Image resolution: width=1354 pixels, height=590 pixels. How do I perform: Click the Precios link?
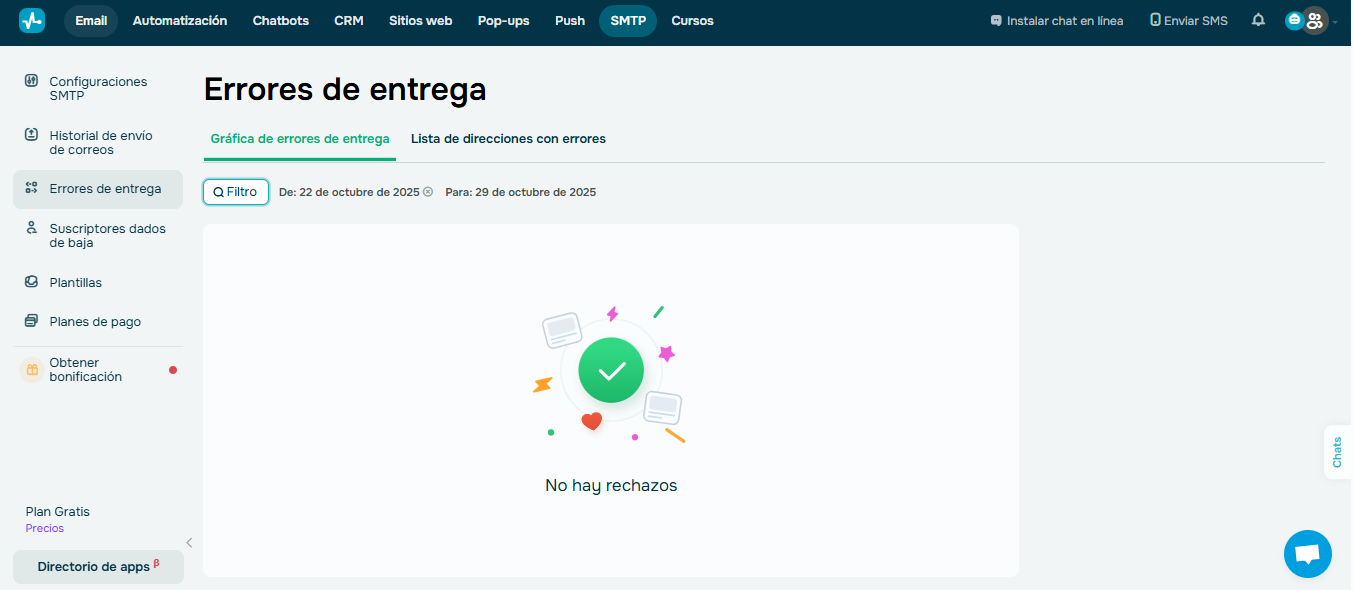click(44, 527)
